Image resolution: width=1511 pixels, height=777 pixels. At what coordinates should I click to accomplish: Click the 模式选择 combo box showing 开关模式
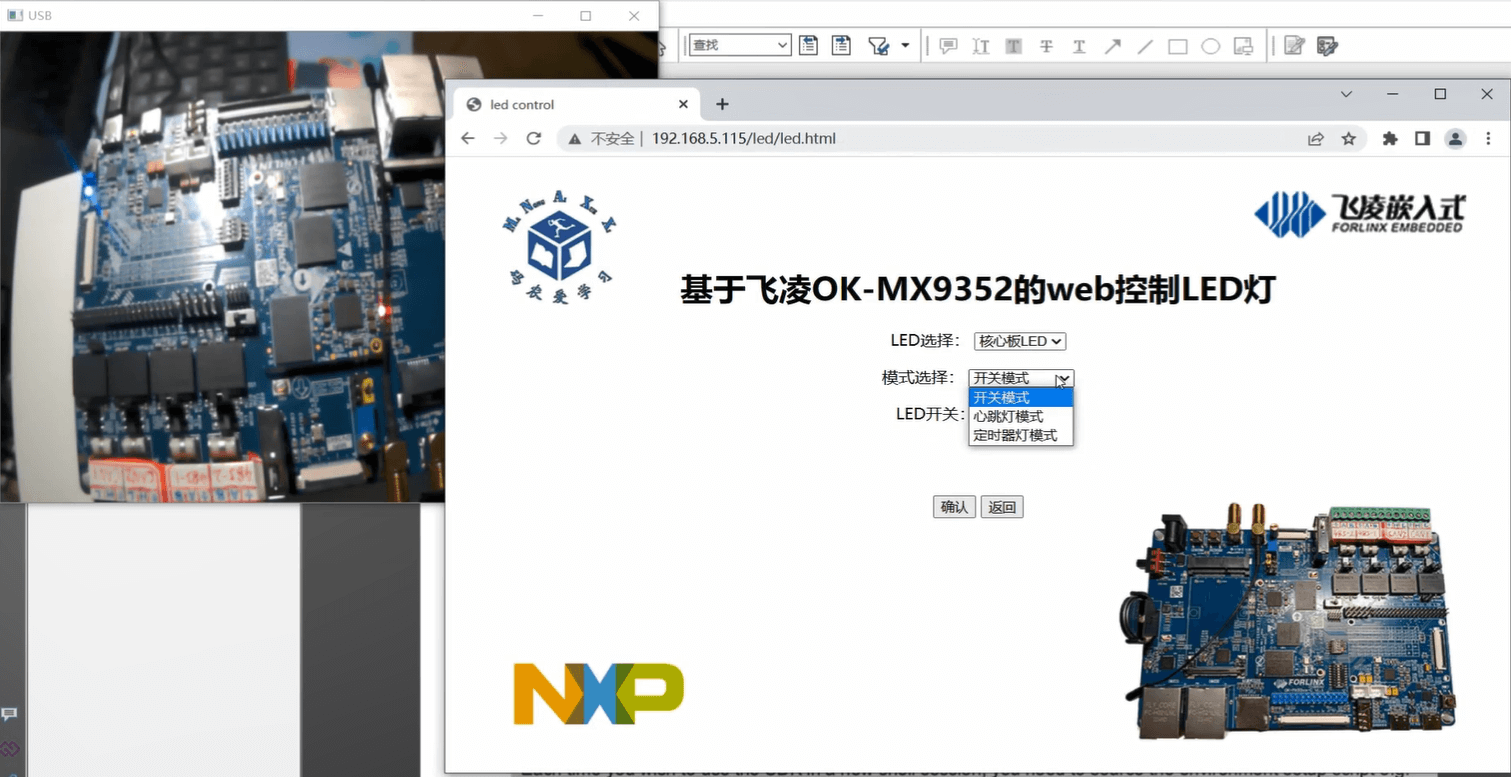(1021, 378)
